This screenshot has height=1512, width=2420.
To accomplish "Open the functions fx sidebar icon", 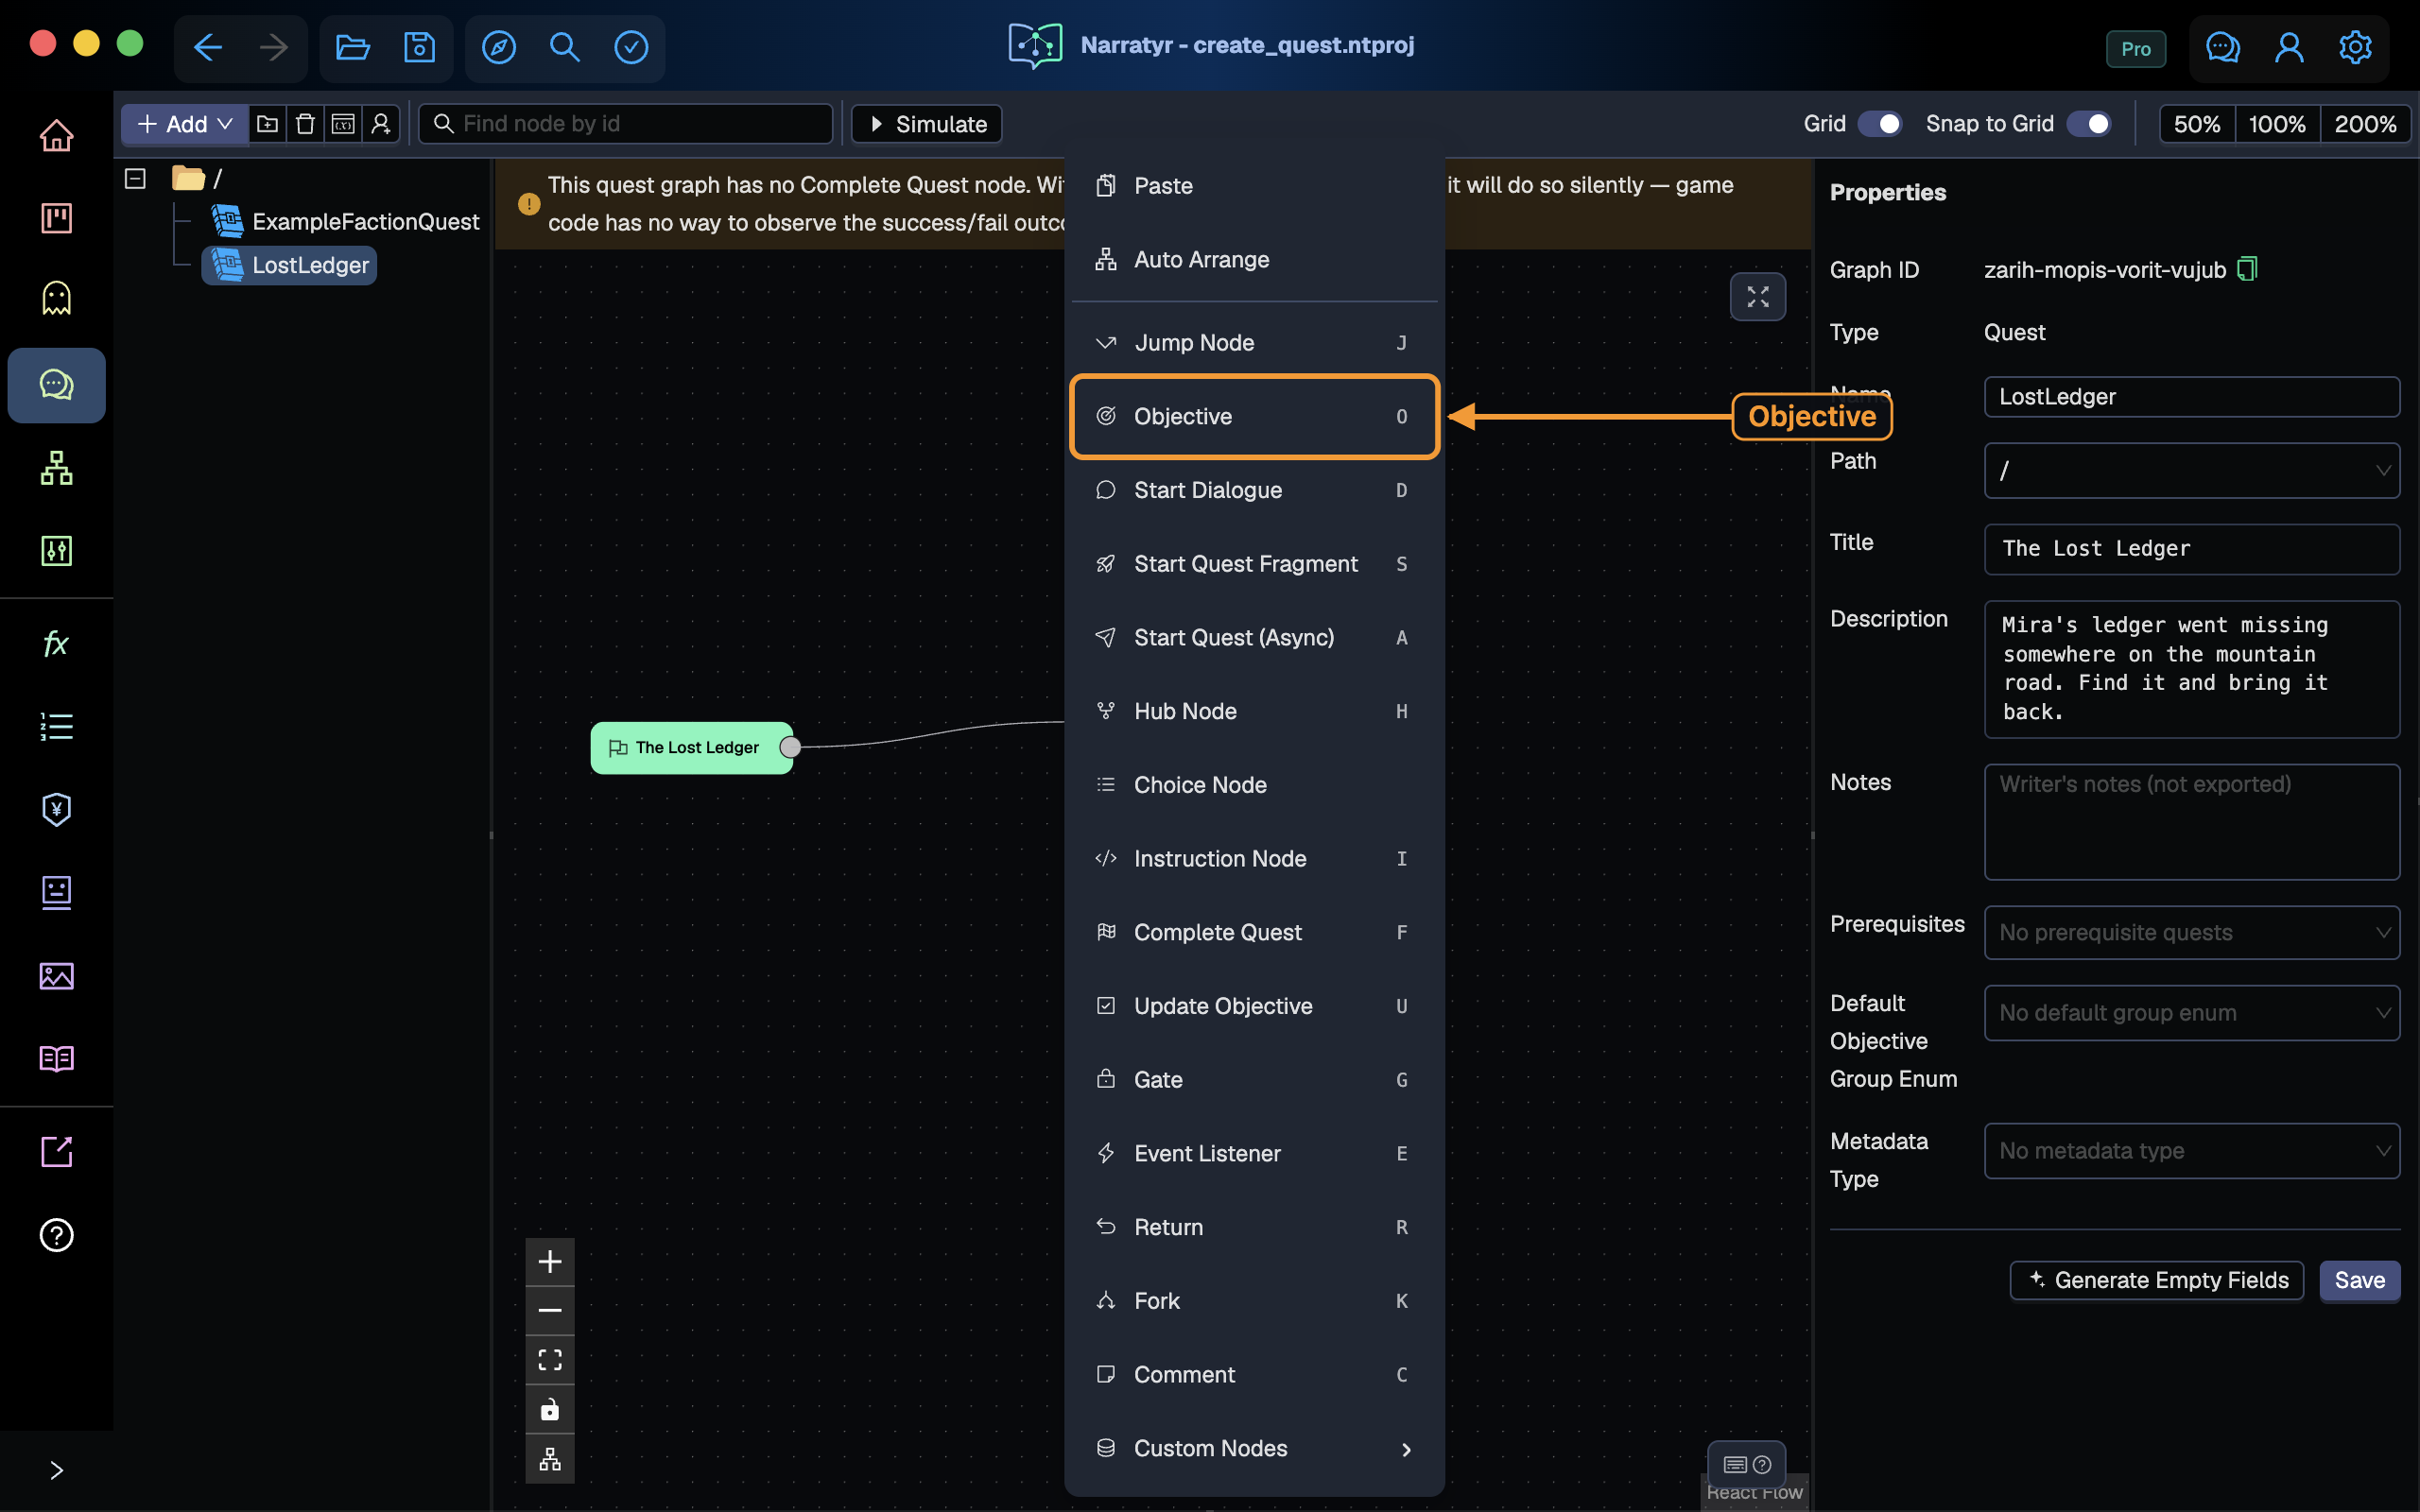I will 56,643.
